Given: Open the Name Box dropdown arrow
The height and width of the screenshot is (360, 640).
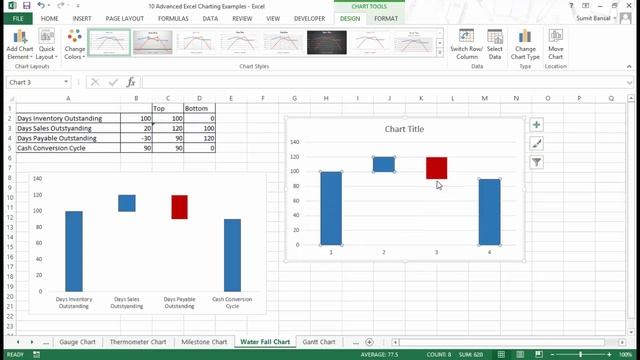Looking at the screenshot, I should click(x=66, y=82).
